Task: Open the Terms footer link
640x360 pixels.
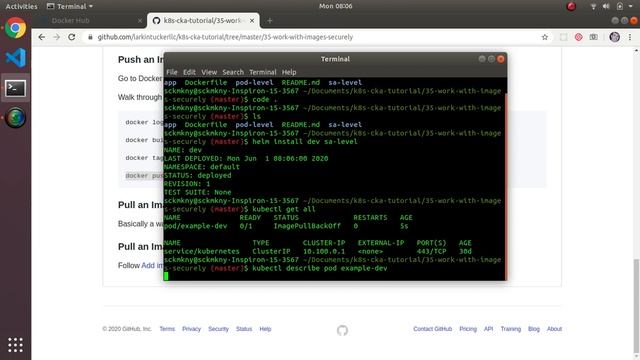Action: (167, 329)
